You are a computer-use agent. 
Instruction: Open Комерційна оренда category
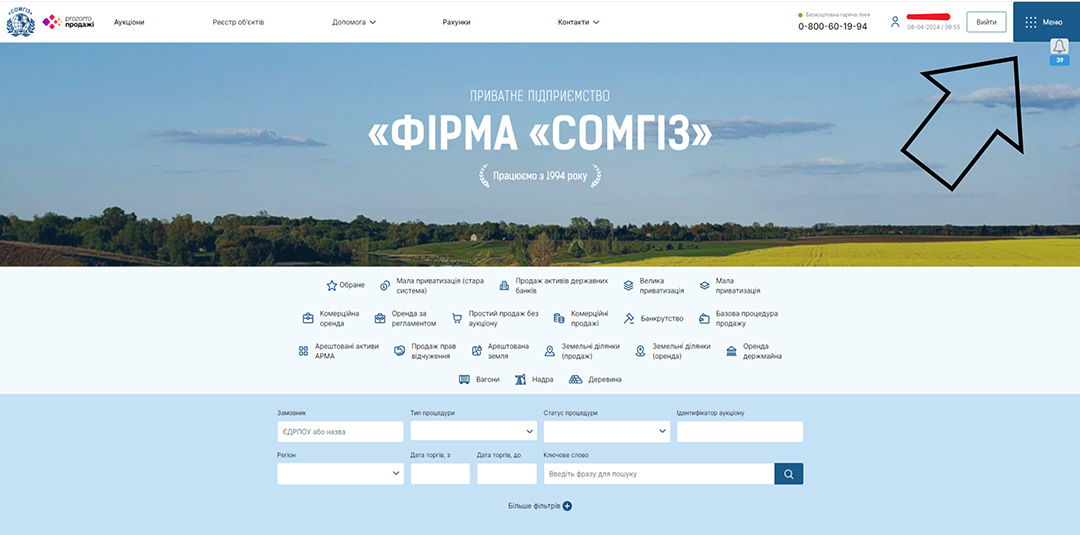(x=331, y=318)
